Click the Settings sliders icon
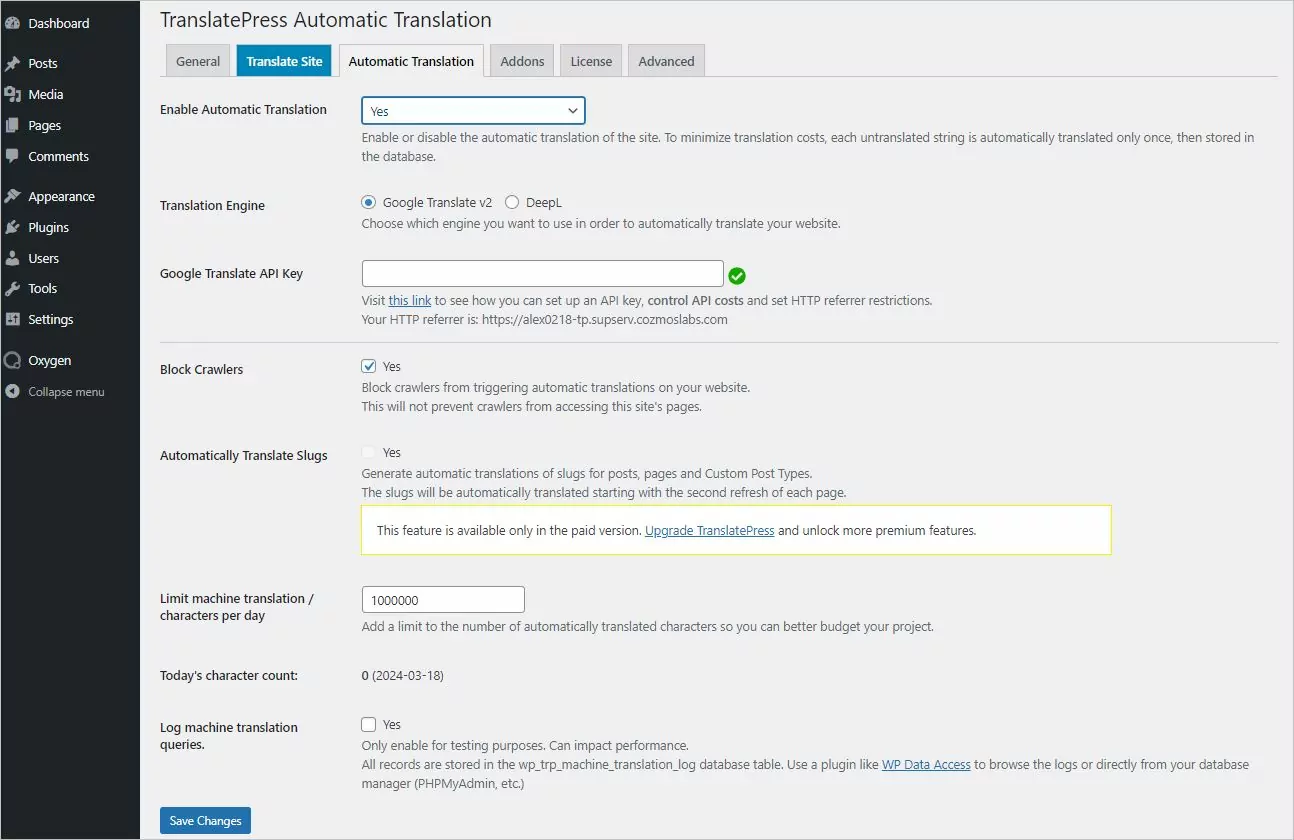 [12, 319]
